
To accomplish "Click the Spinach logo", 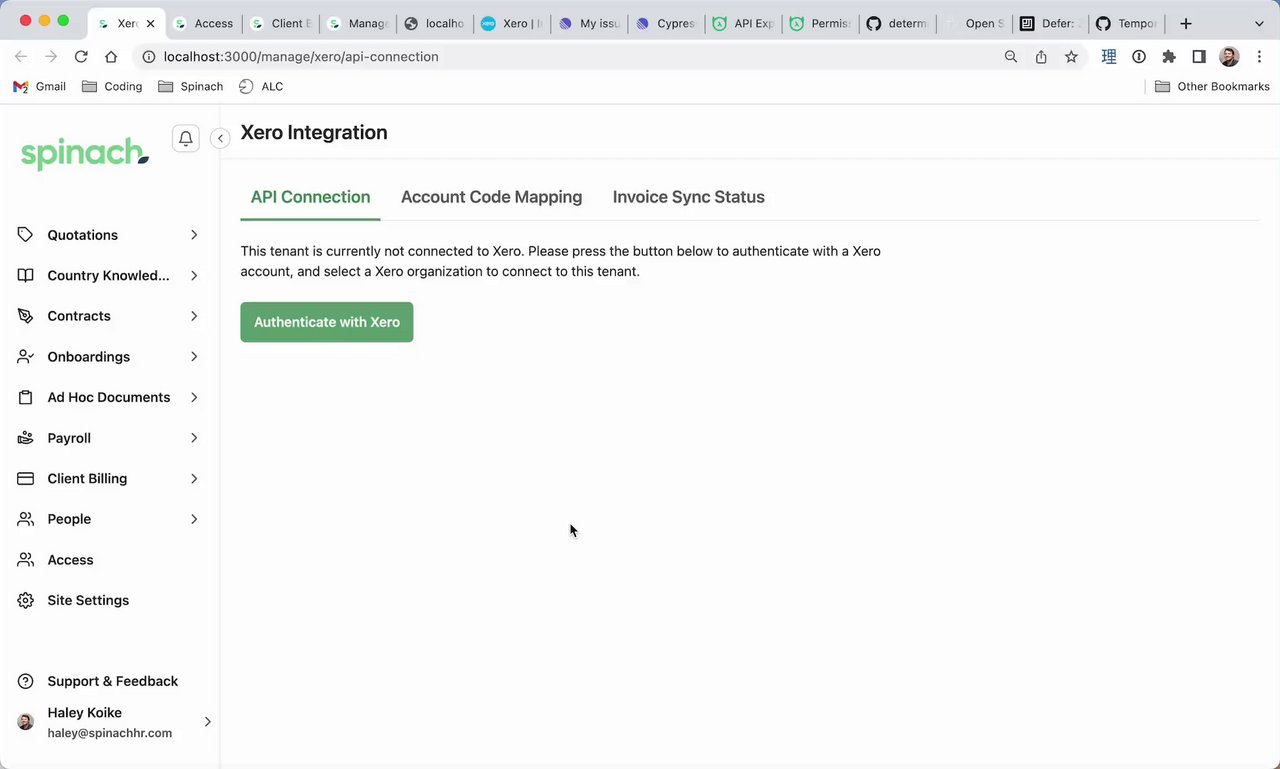I will click(x=85, y=154).
